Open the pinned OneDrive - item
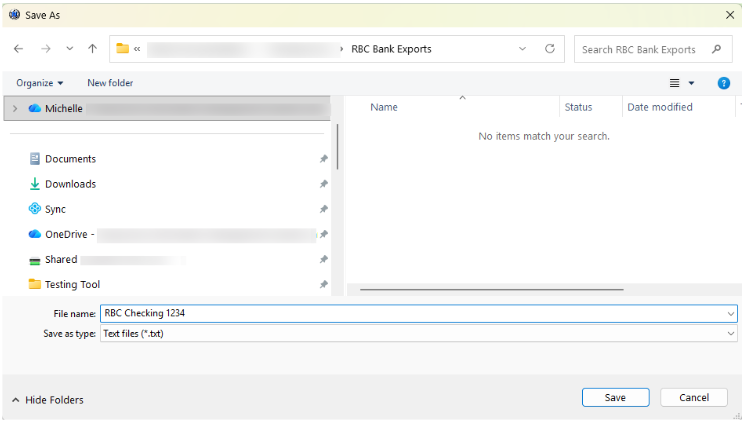This screenshot has width=752, height=428. point(172,234)
